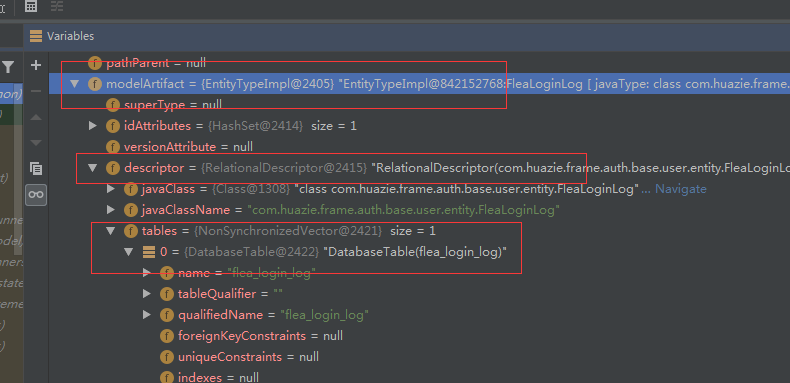Viewport: 790px width, 383px height.
Task: Click the Variables panel icon
Action: pos(36,36)
